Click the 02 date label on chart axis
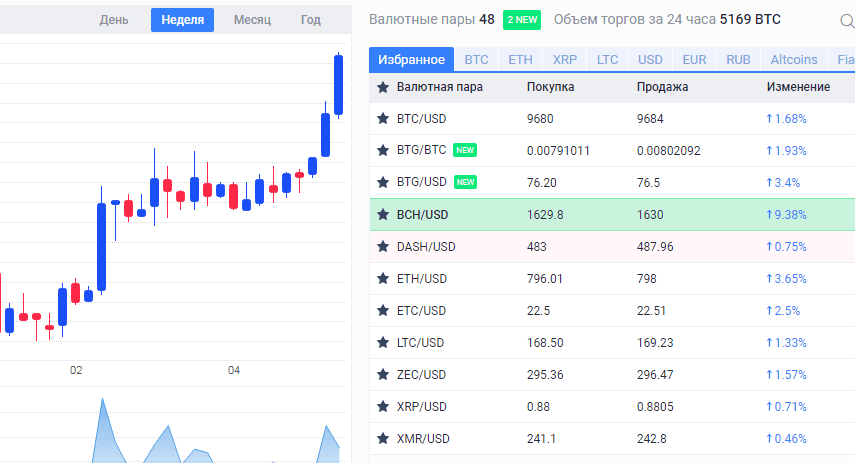 (76, 370)
